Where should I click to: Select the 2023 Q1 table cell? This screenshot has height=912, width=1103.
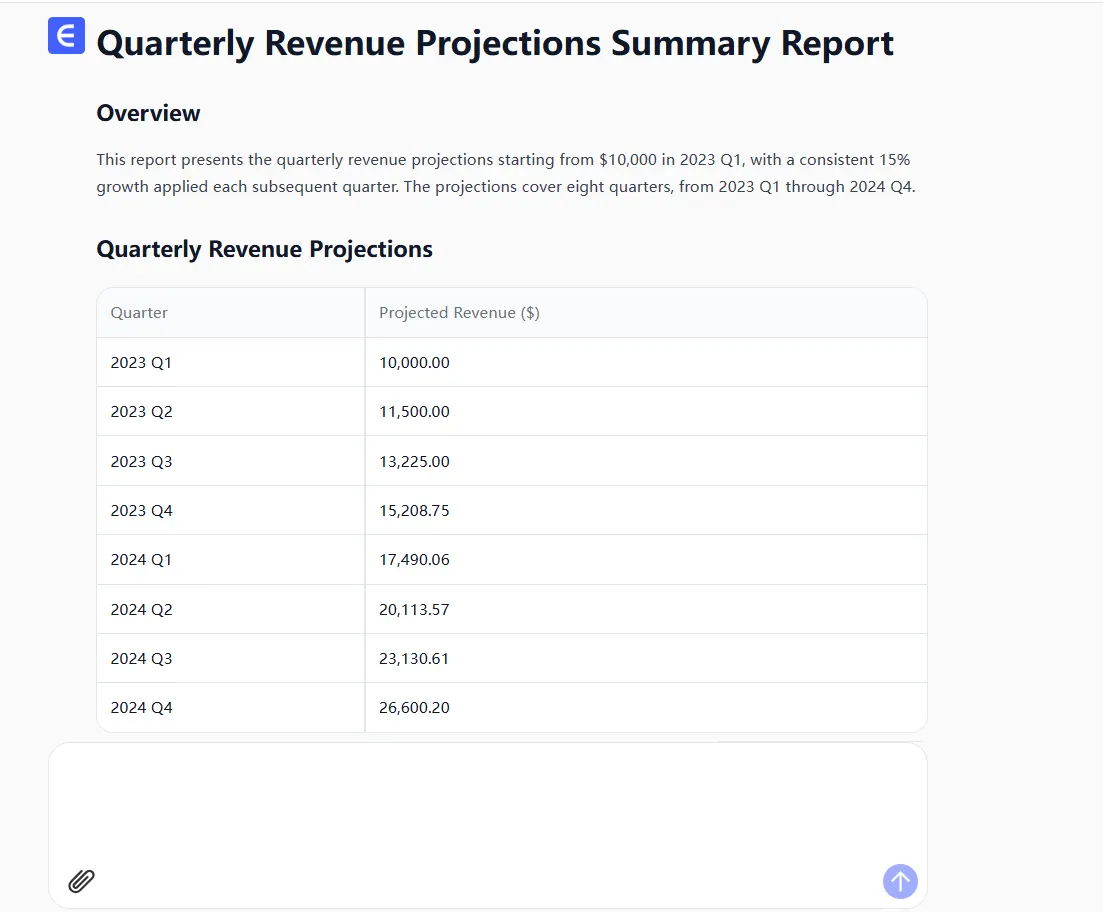coord(141,363)
